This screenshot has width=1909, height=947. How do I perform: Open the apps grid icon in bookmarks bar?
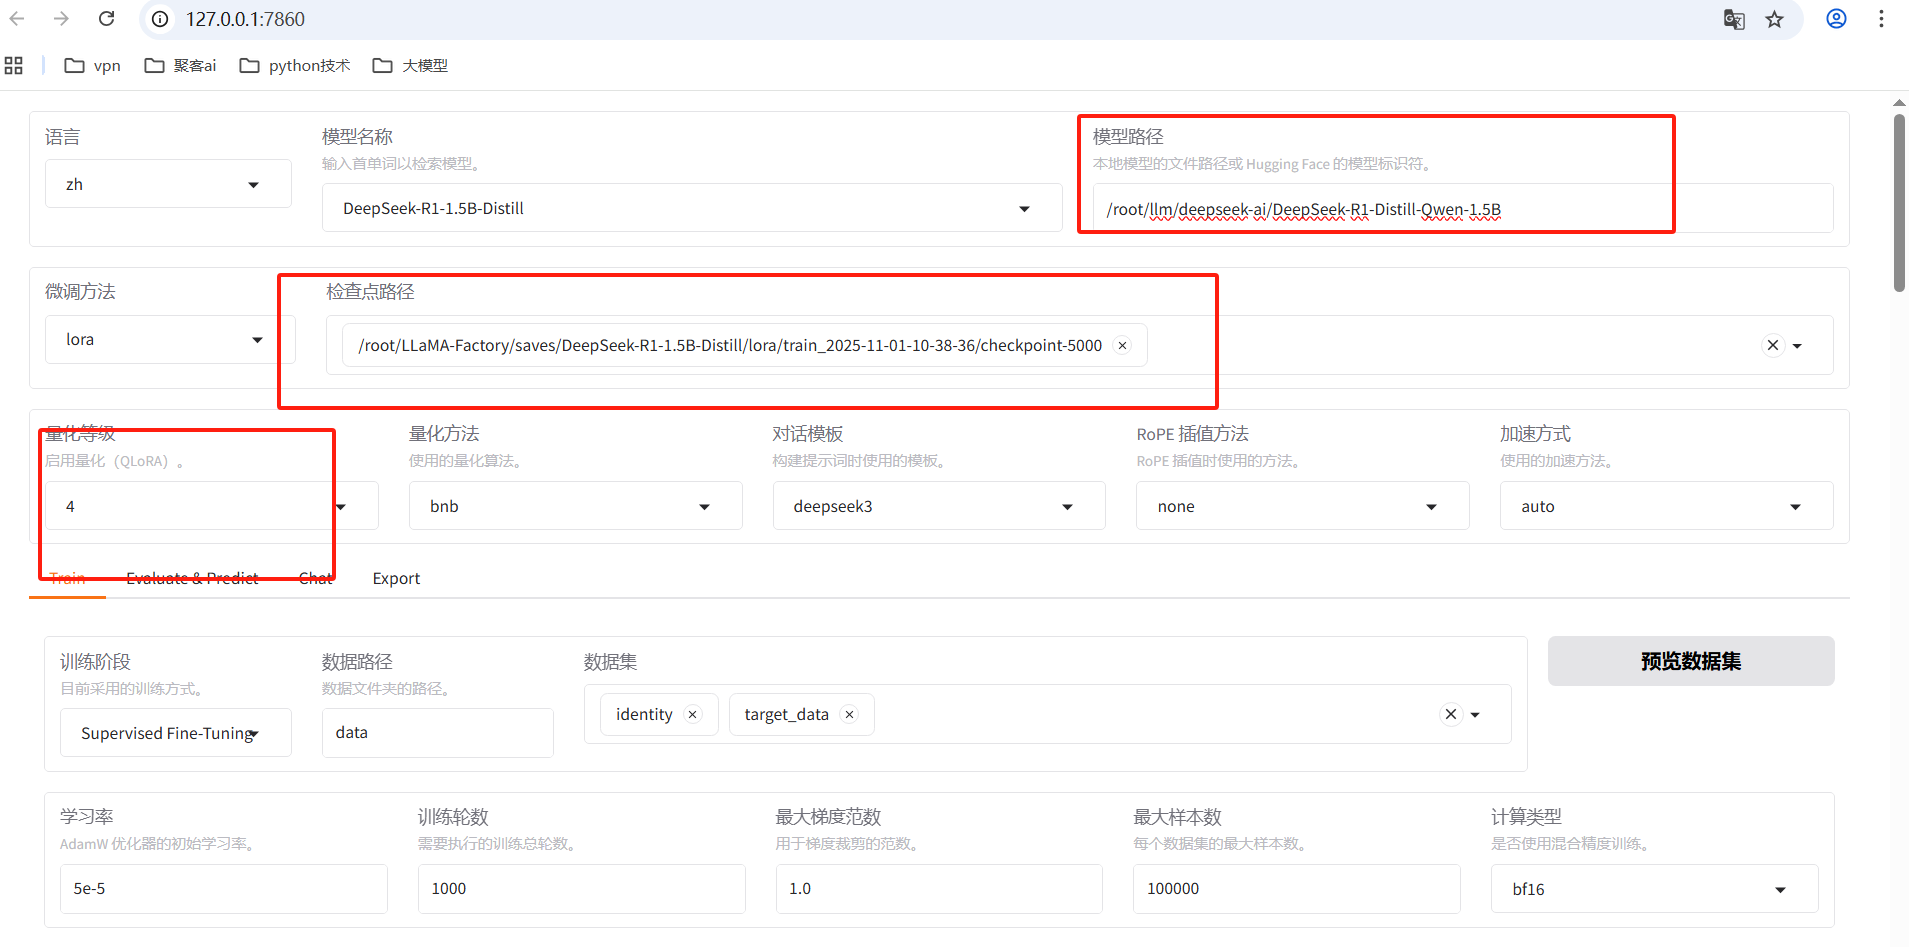pos(14,66)
